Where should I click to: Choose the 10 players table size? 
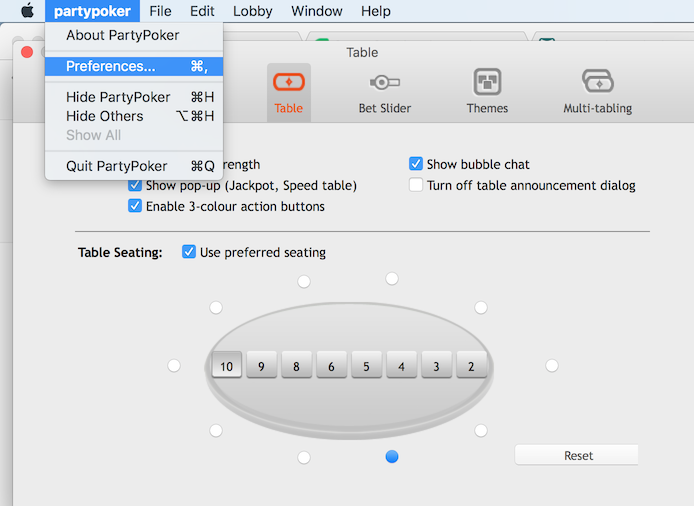tap(227, 365)
